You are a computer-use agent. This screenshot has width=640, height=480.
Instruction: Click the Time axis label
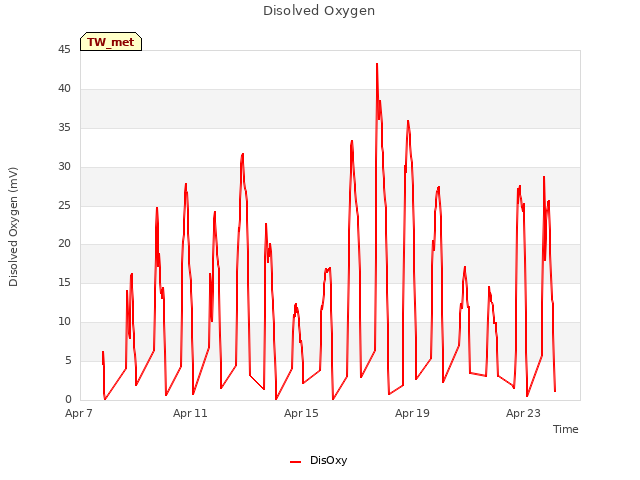coord(565,429)
